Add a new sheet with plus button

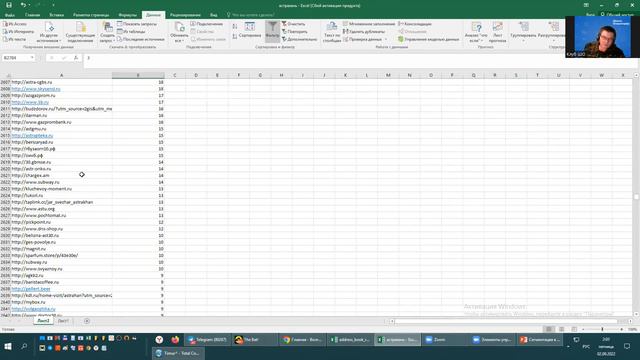(x=87, y=321)
